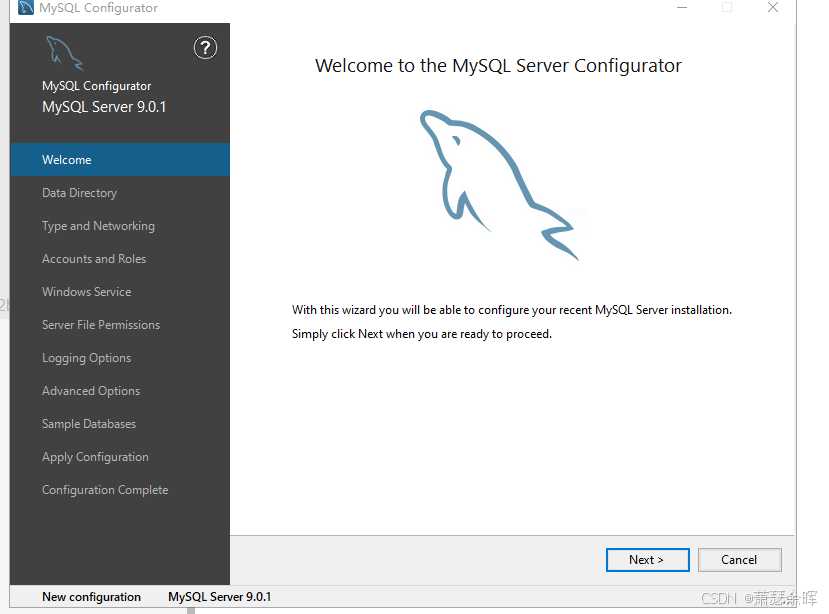The height and width of the screenshot is (614, 829).
Task: Click the Next > button
Action: [x=648, y=560]
